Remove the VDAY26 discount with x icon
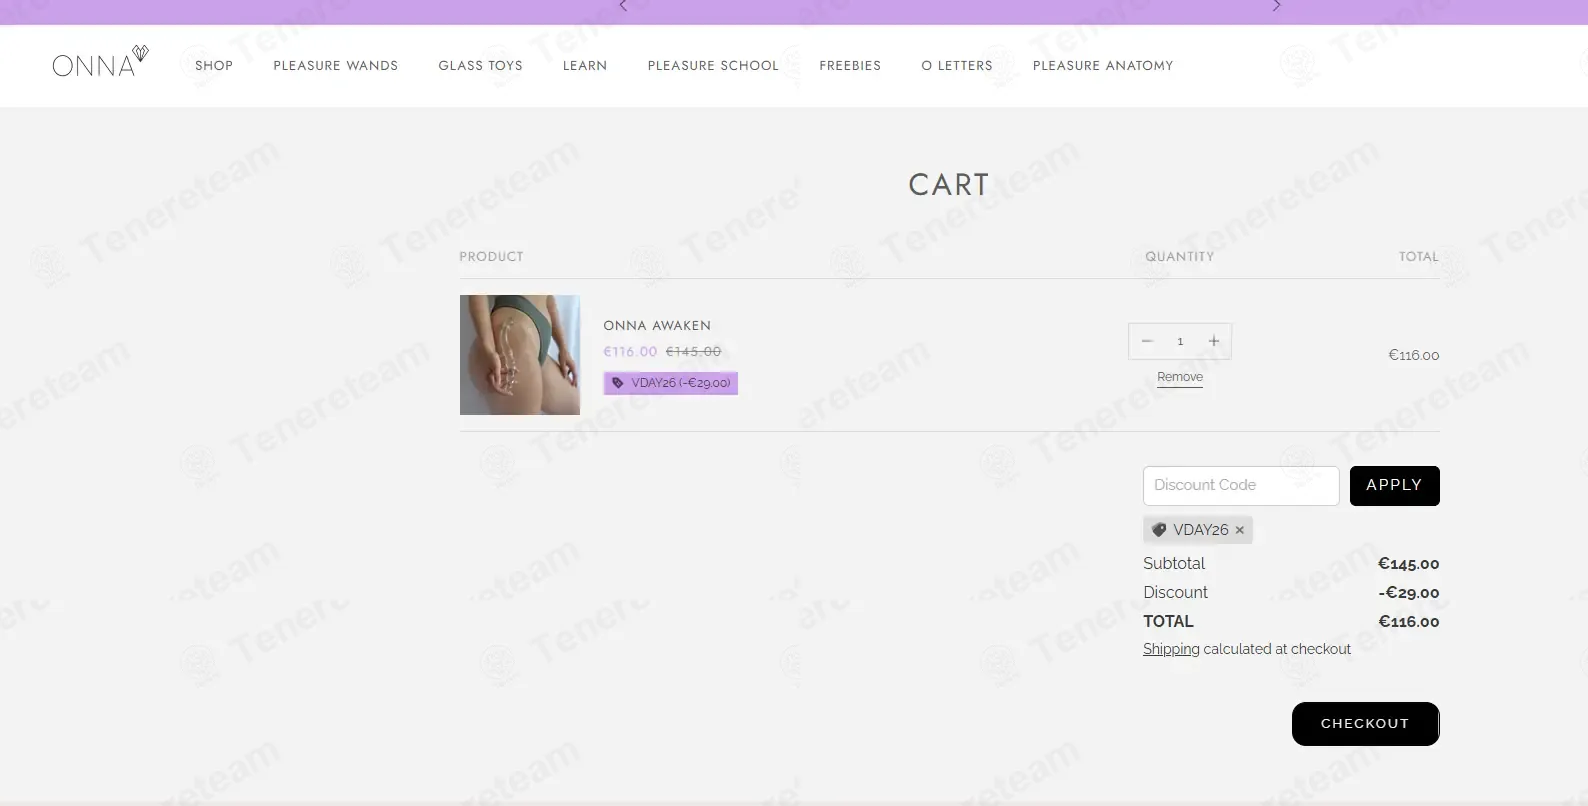 pos(1240,531)
